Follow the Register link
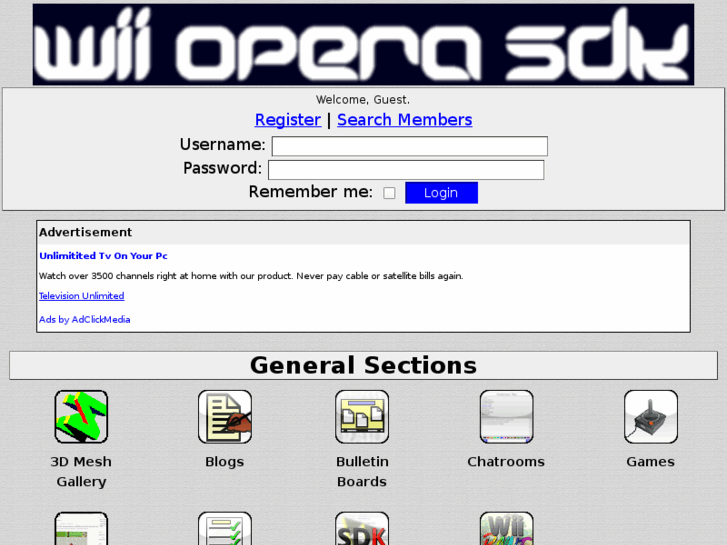 pos(288,120)
